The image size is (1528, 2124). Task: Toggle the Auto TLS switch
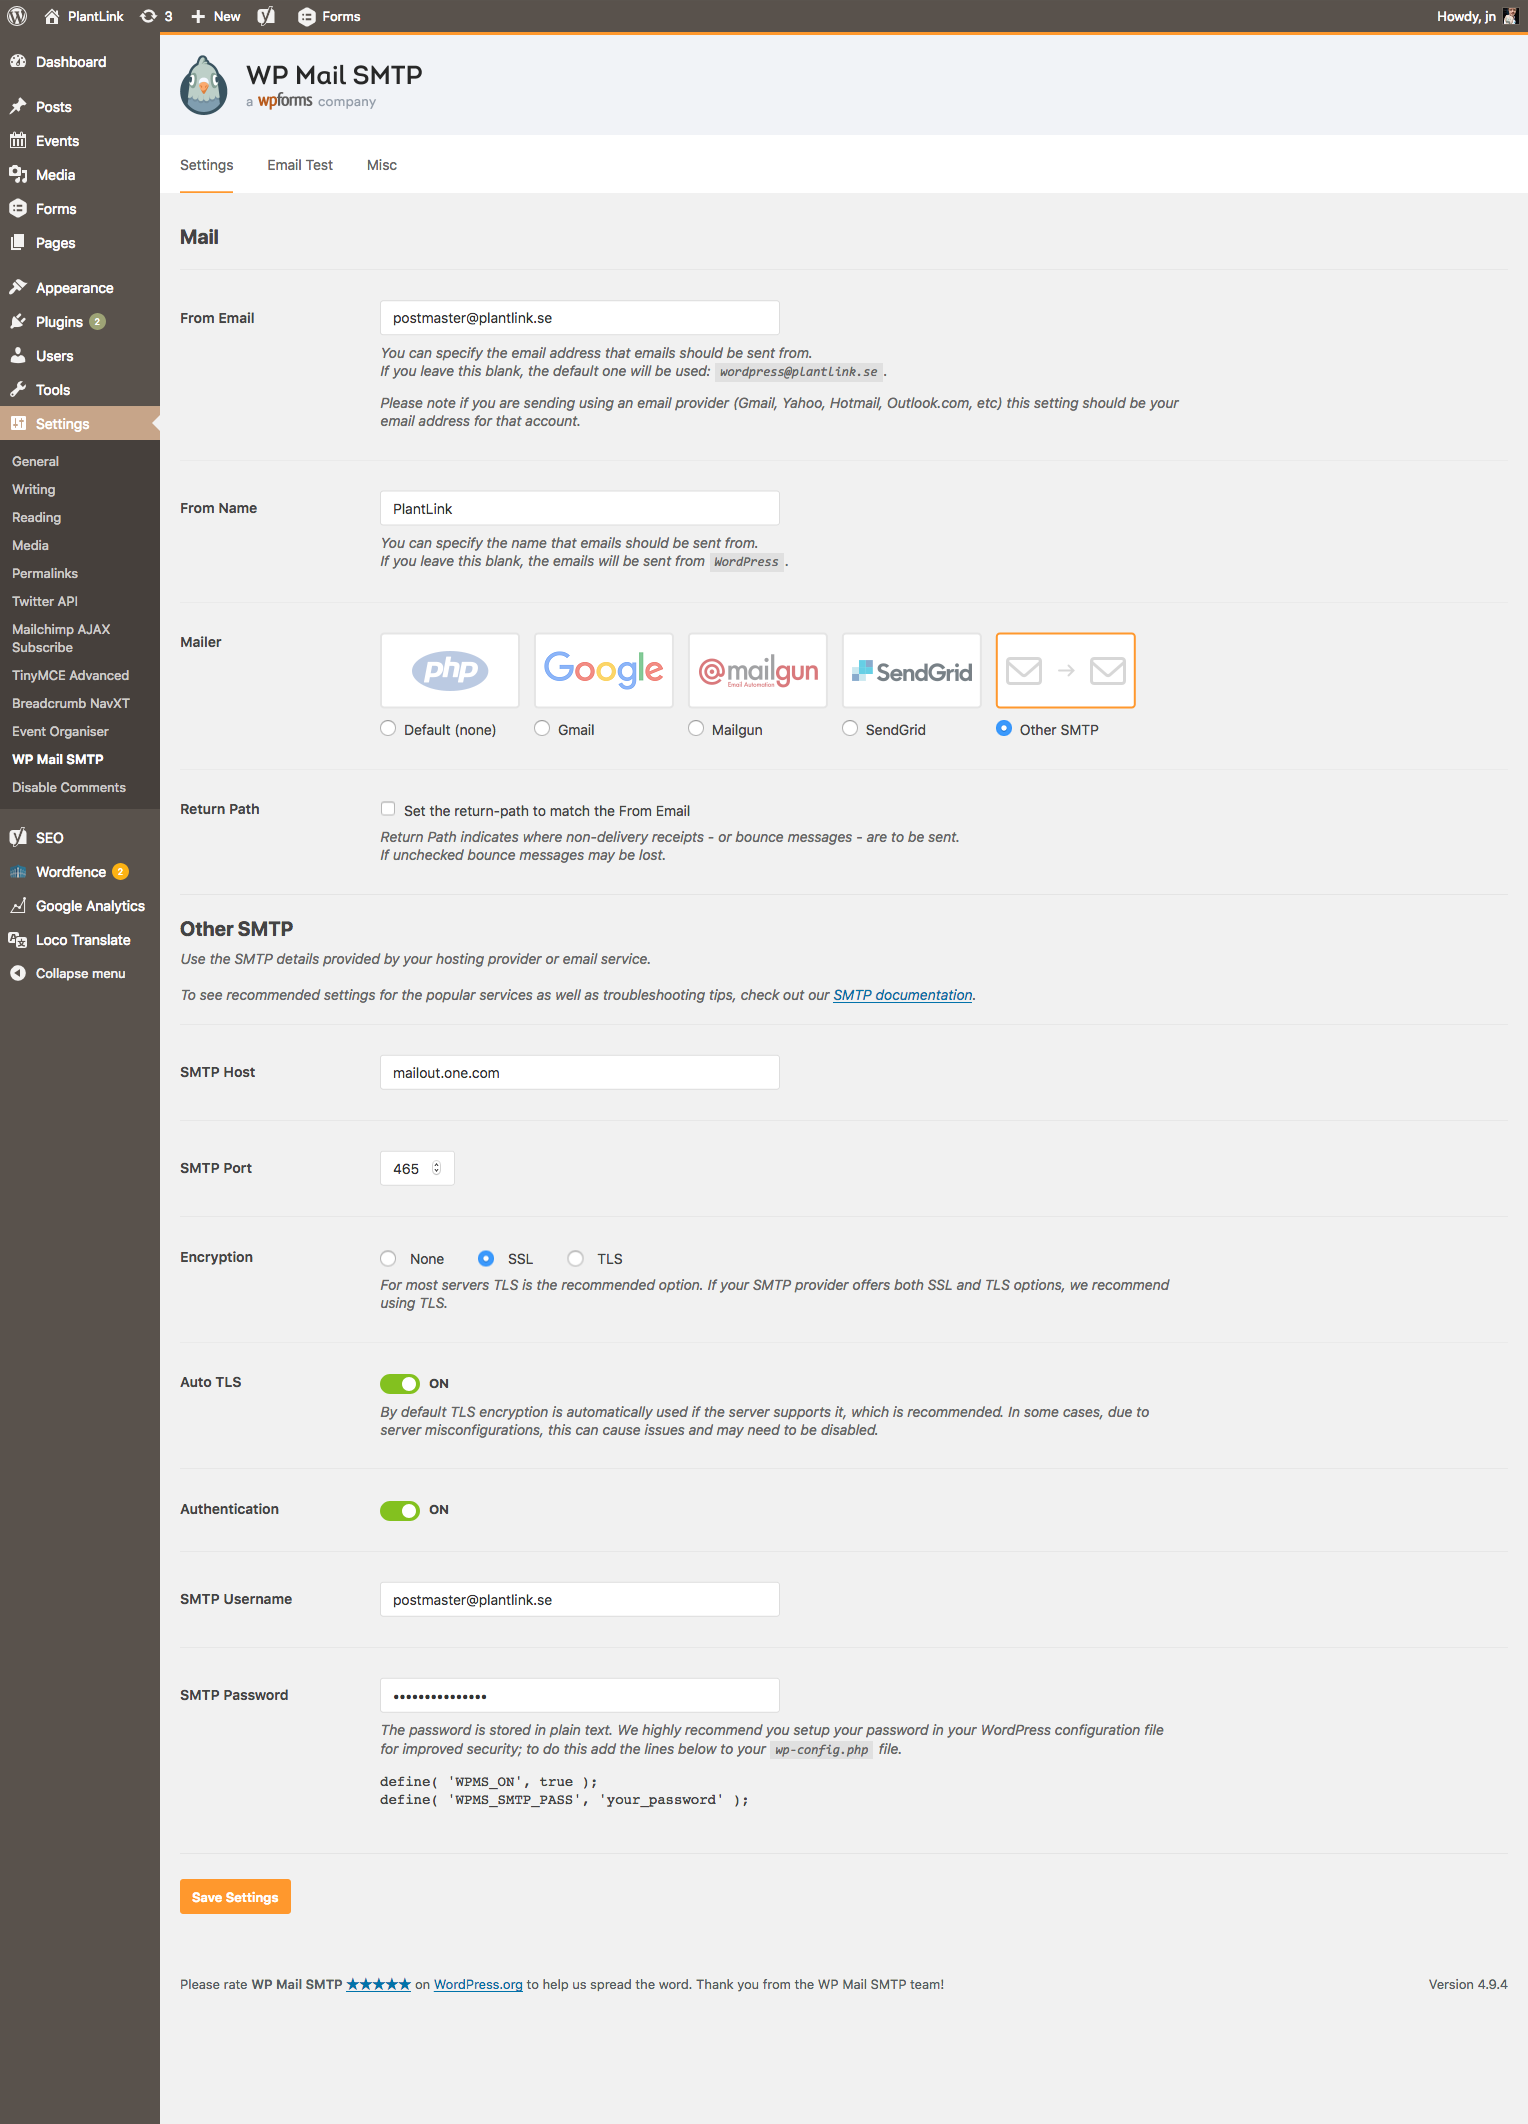pos(400,1383)
